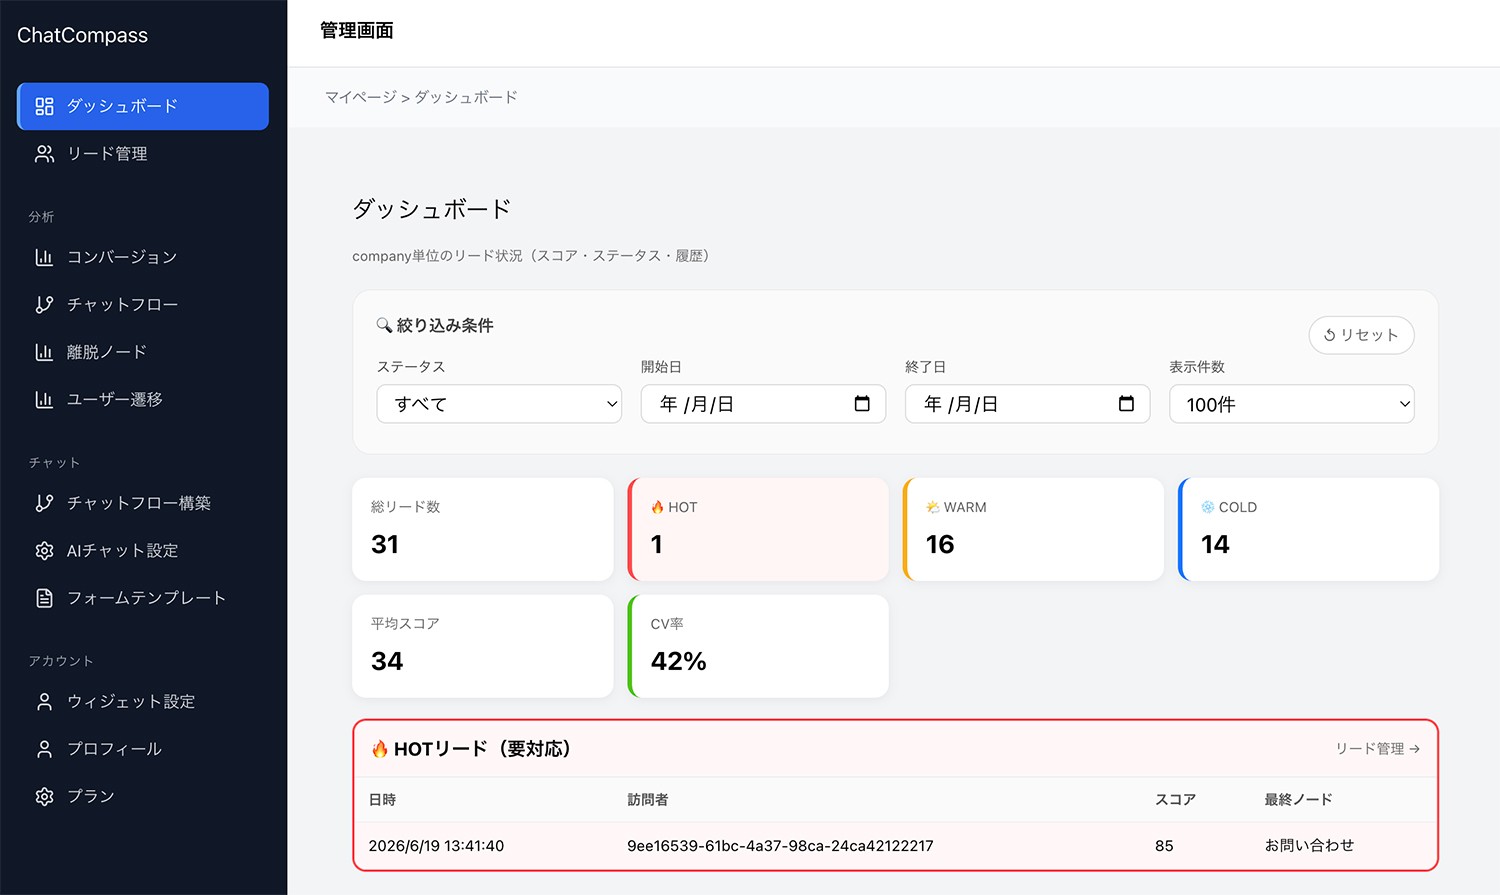
Task: Click the dashboard grid icon in sidebar
Action: [x=44, y=106]
